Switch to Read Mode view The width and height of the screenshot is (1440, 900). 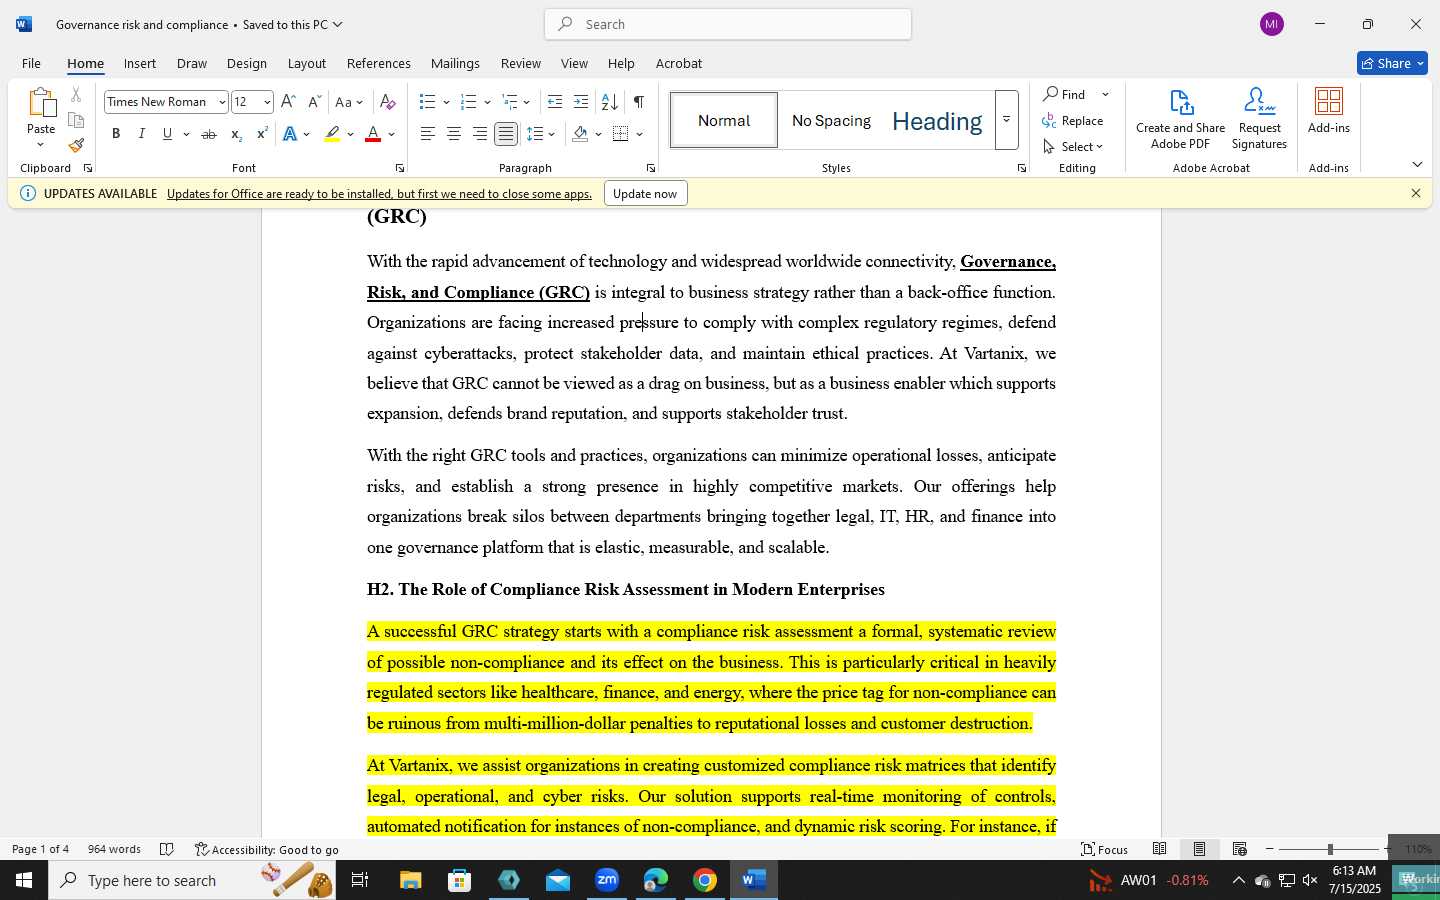point(1160,849)
